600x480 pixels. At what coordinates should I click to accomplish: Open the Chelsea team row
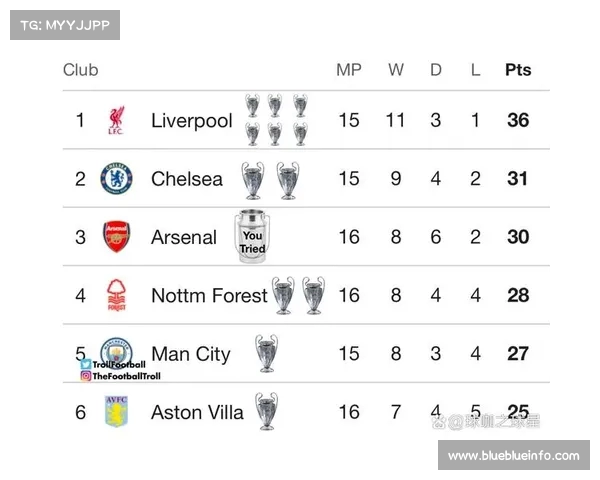pos(187,179)
